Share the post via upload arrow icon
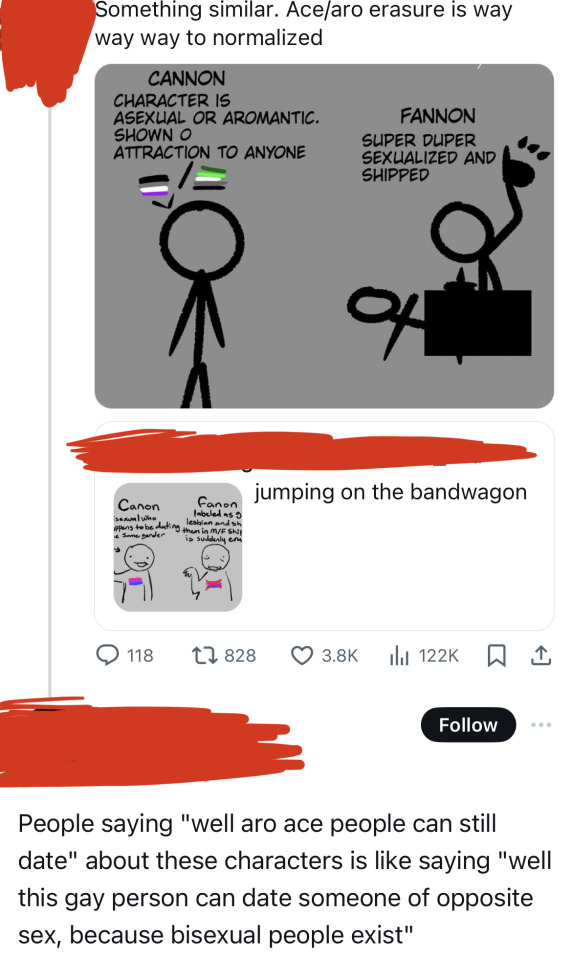 540,656
